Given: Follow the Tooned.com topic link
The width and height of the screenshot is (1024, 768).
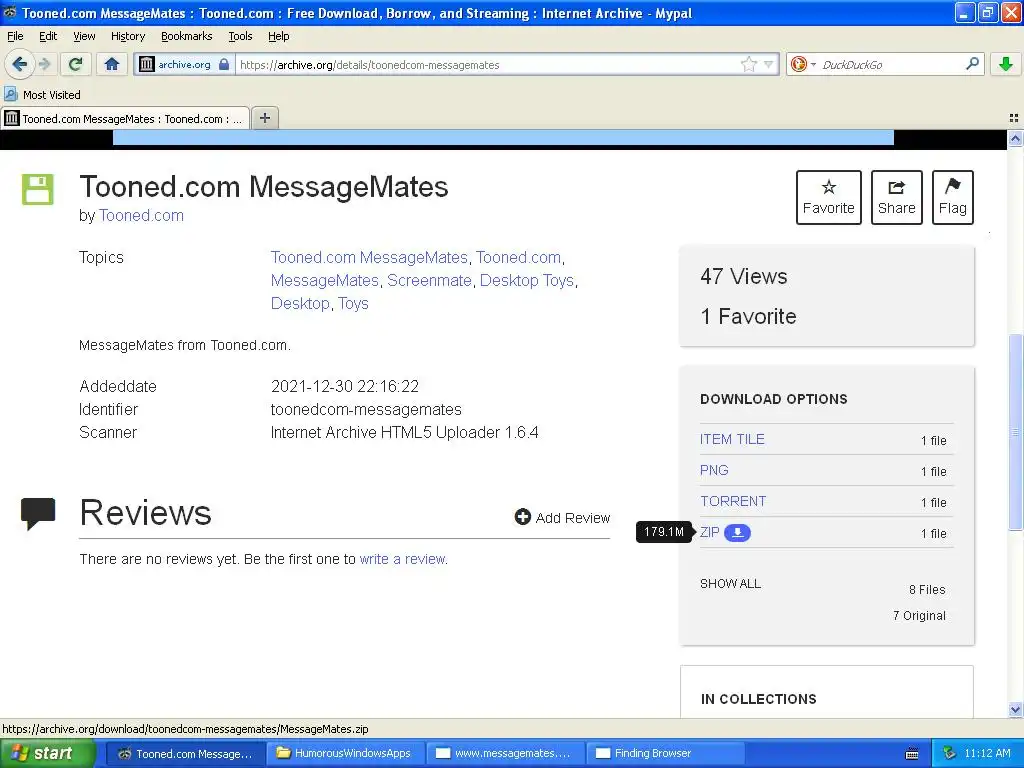Looking at the screenshot, I should click(x=518, y=257).
